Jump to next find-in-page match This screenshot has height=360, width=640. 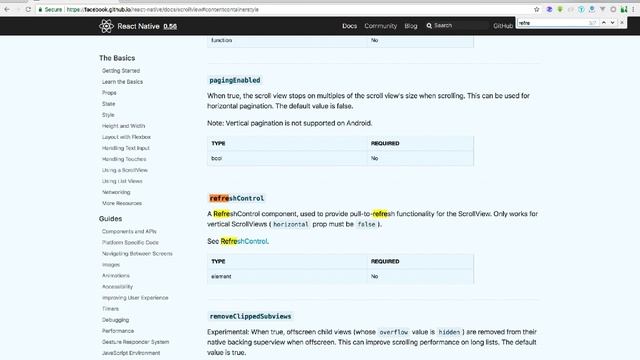point(613,23)
